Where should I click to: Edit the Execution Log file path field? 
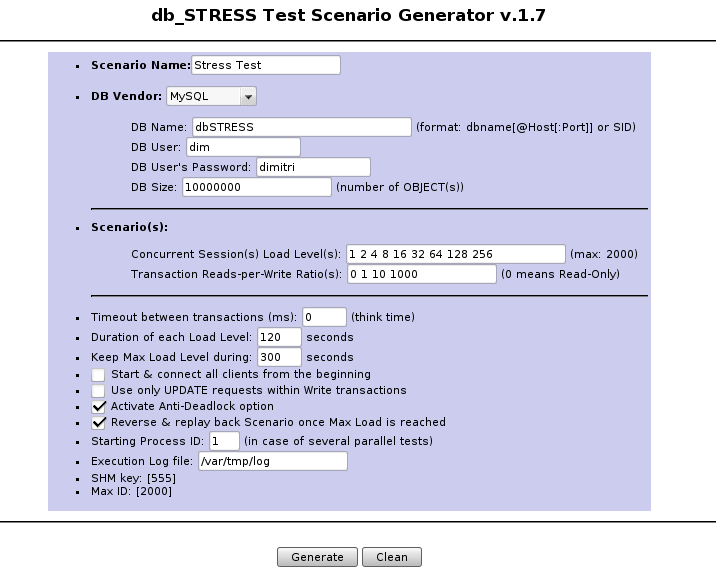[273, 461]
